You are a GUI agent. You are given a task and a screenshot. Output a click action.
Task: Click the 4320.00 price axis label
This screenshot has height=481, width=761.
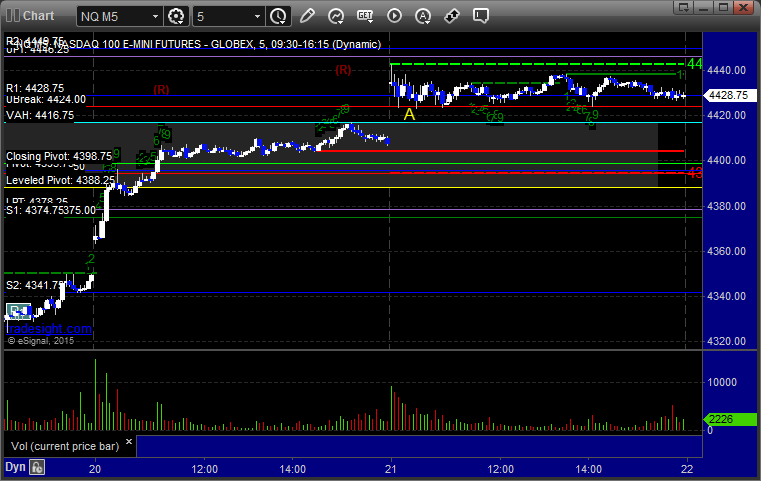727,341
